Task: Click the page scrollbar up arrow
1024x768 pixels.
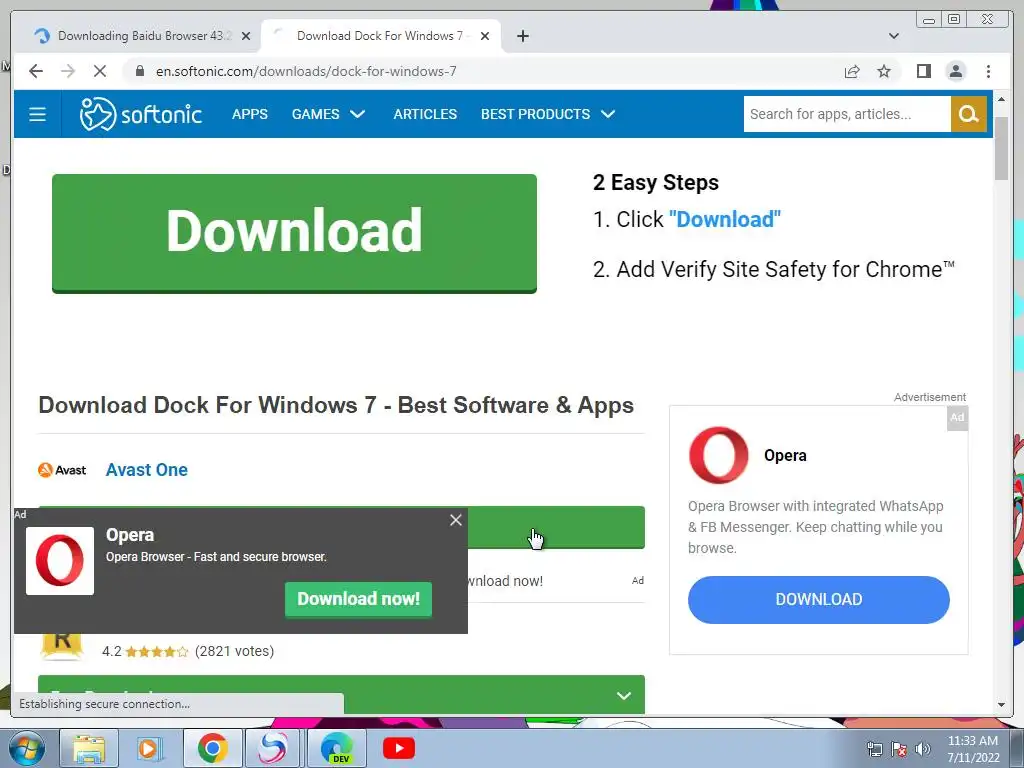Action: pyautogui.click(x=1001, y=99)
